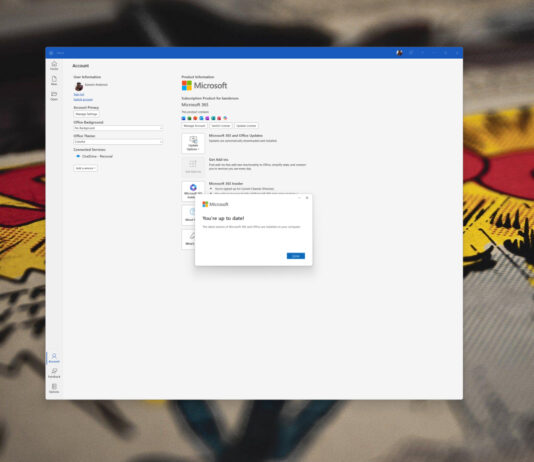
Task: Click the "Account" page heading
Action: click(80, 66)
